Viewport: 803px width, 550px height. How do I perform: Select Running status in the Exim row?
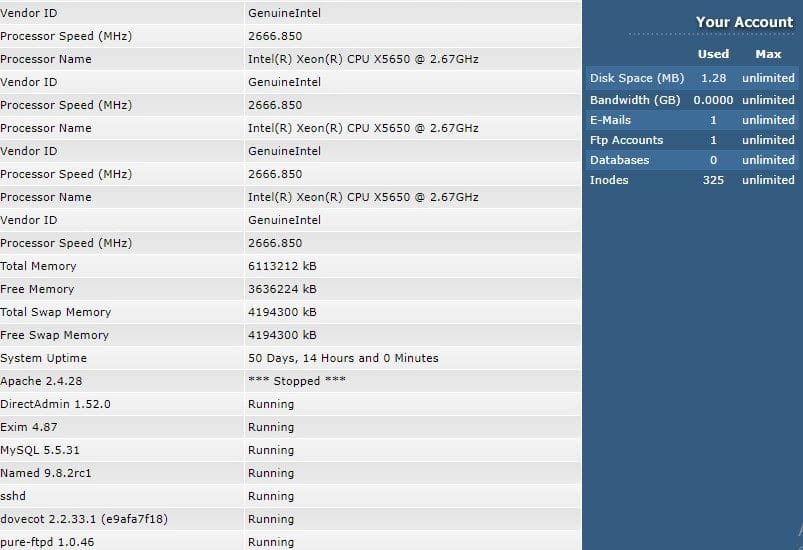(271, 428)
